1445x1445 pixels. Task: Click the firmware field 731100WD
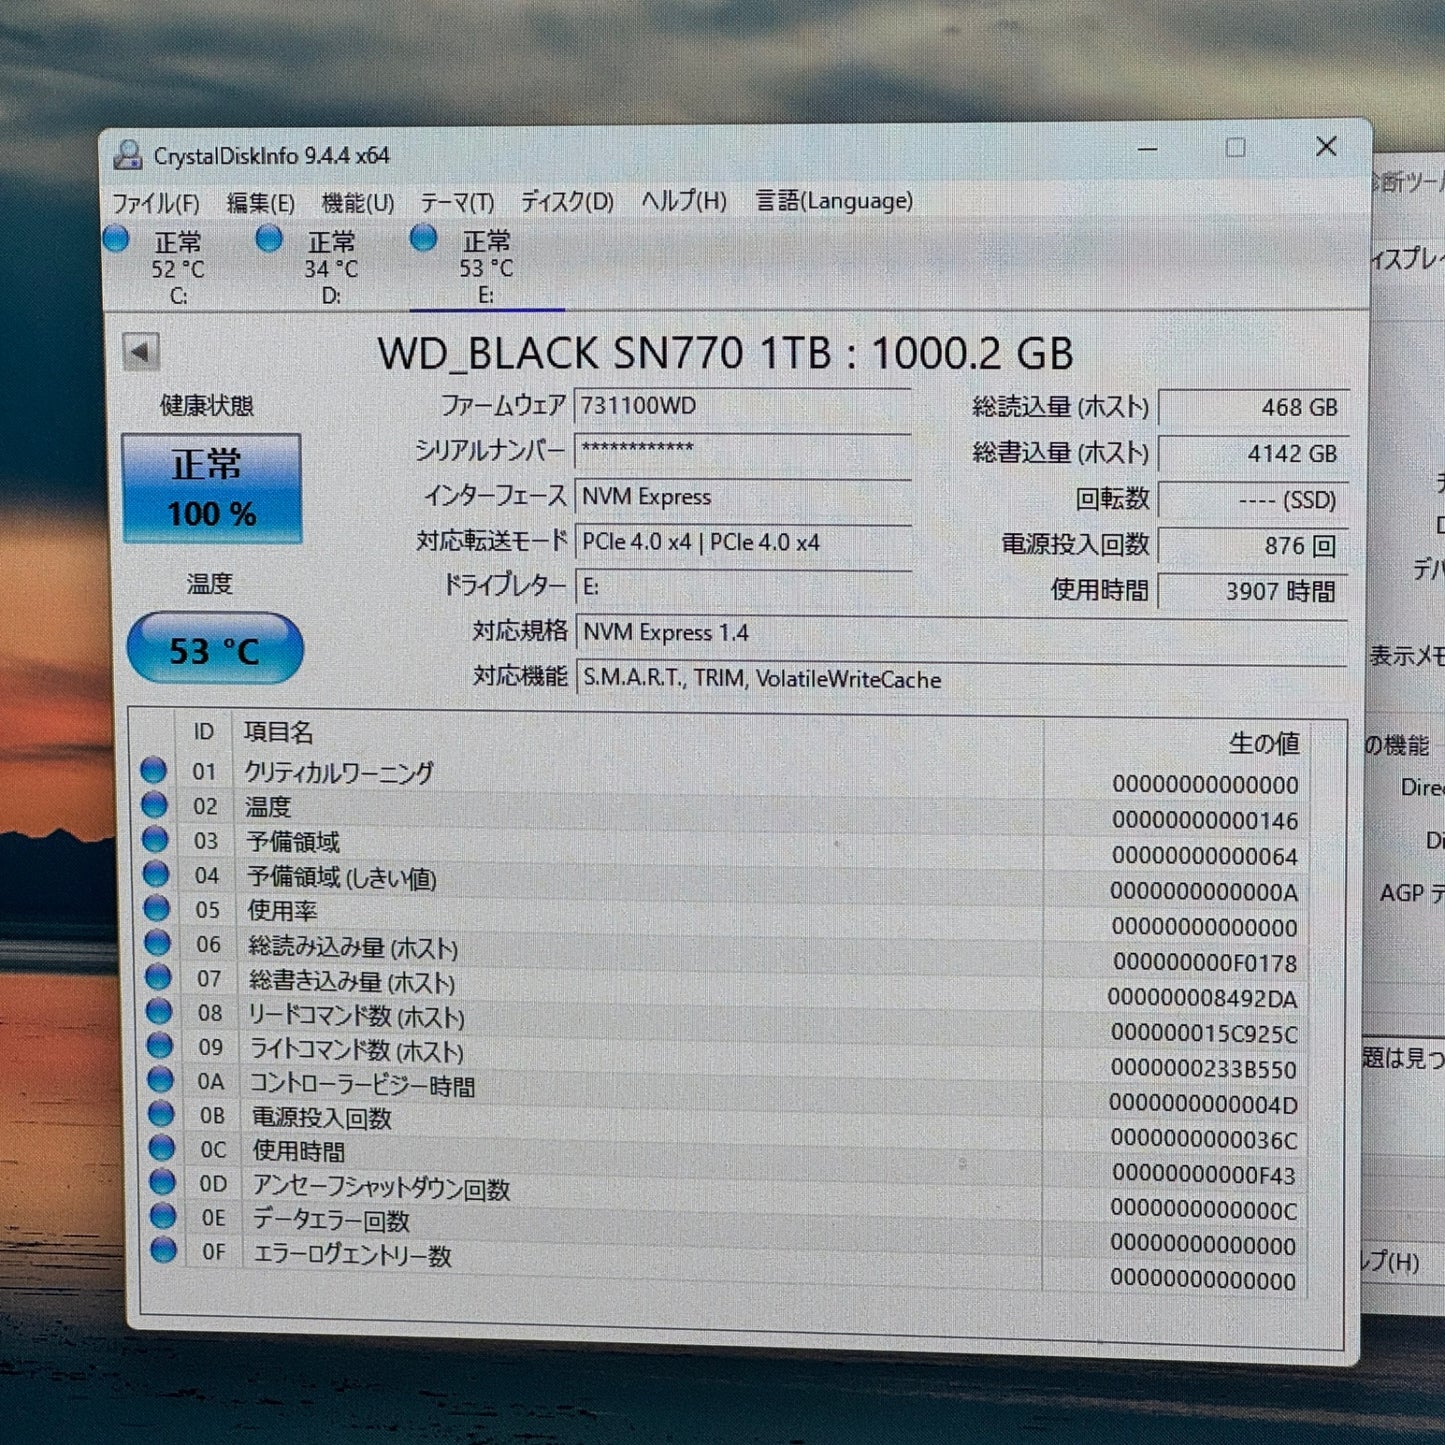coord(742,406)
